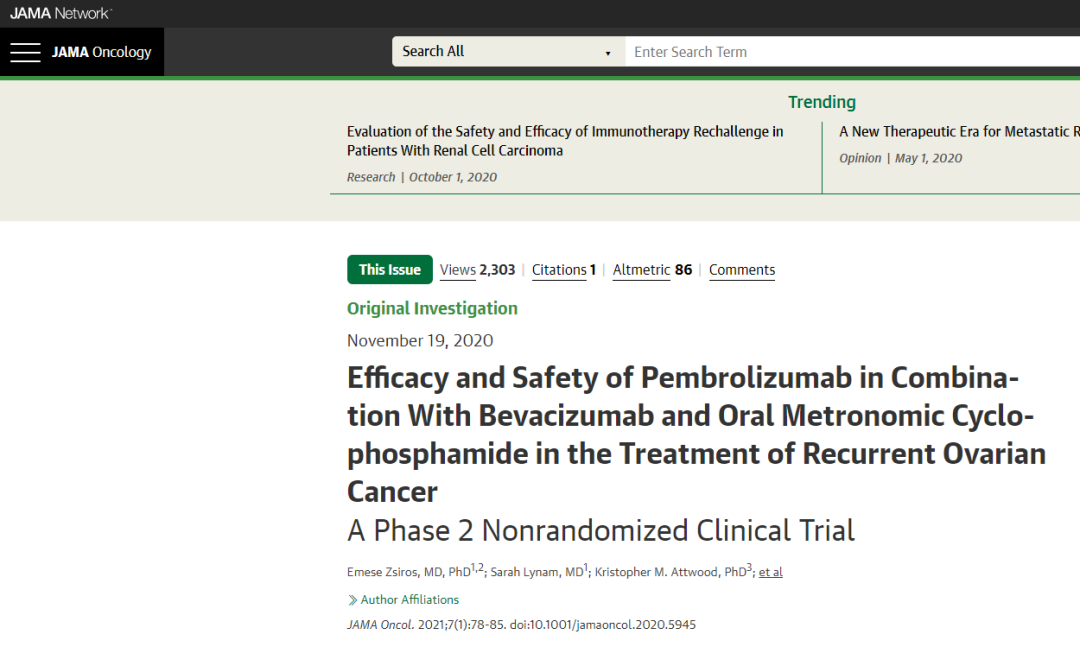This screenshot has width=1080, height=647.
Task: Click the Author Affiliations chevron icon
Action: pyautogui.click(x=352, y=600)
